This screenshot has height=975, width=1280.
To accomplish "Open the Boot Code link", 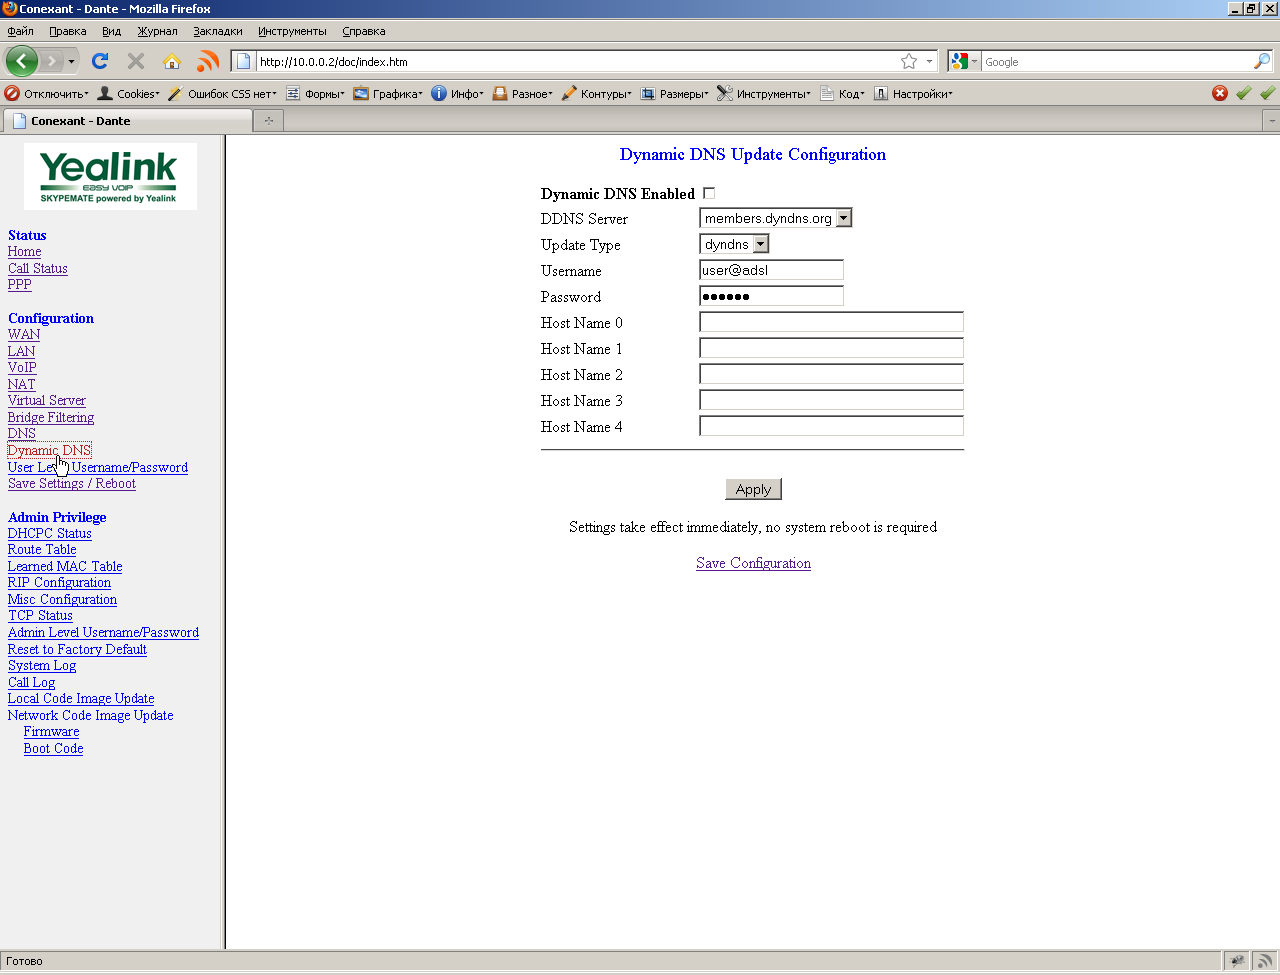I will pyautogui.click(x=53, y=748).
